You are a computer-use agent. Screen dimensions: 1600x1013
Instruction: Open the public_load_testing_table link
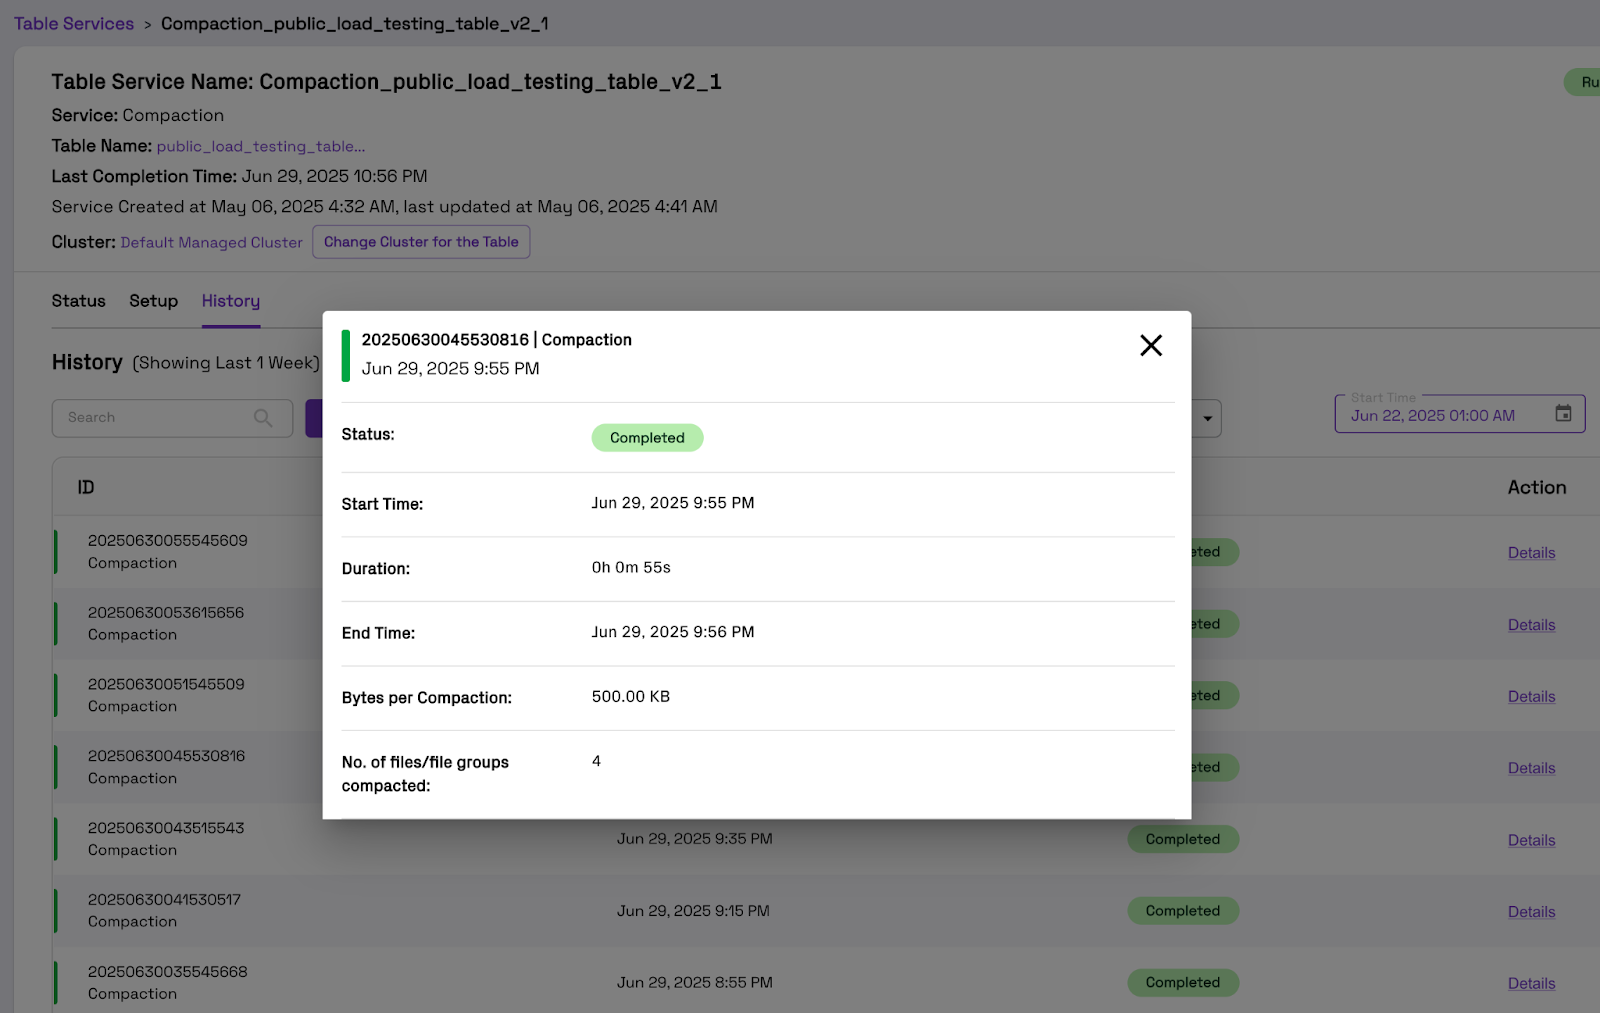tap(261, 146)
